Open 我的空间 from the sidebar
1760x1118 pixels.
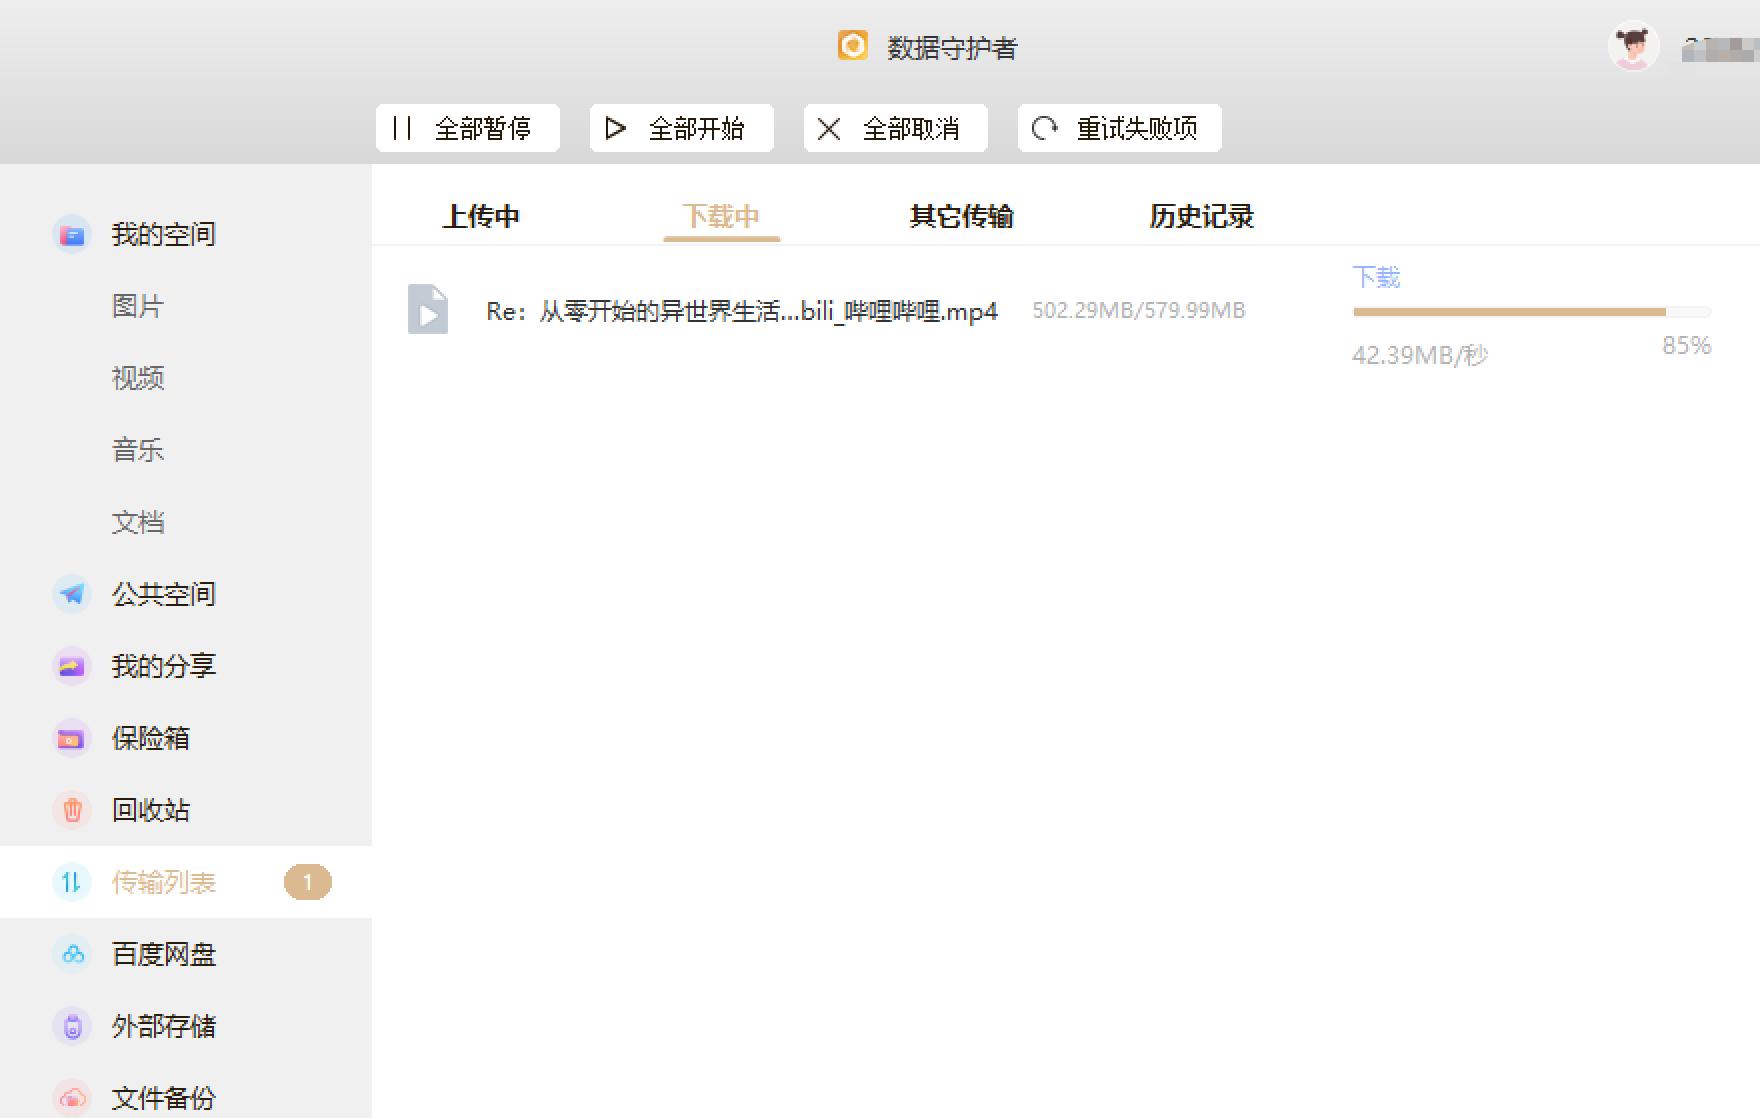point(163,234)
